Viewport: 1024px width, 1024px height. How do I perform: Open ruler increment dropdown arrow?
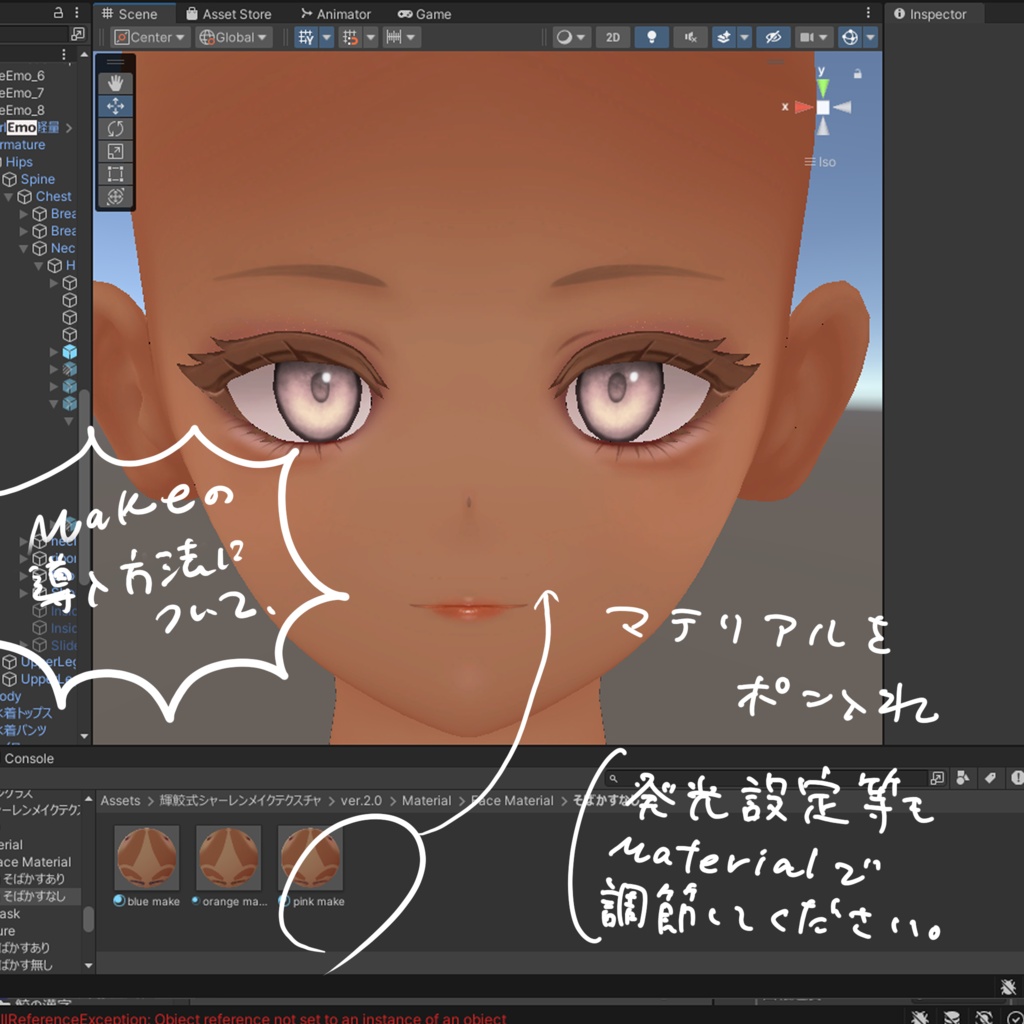point(411,37)
